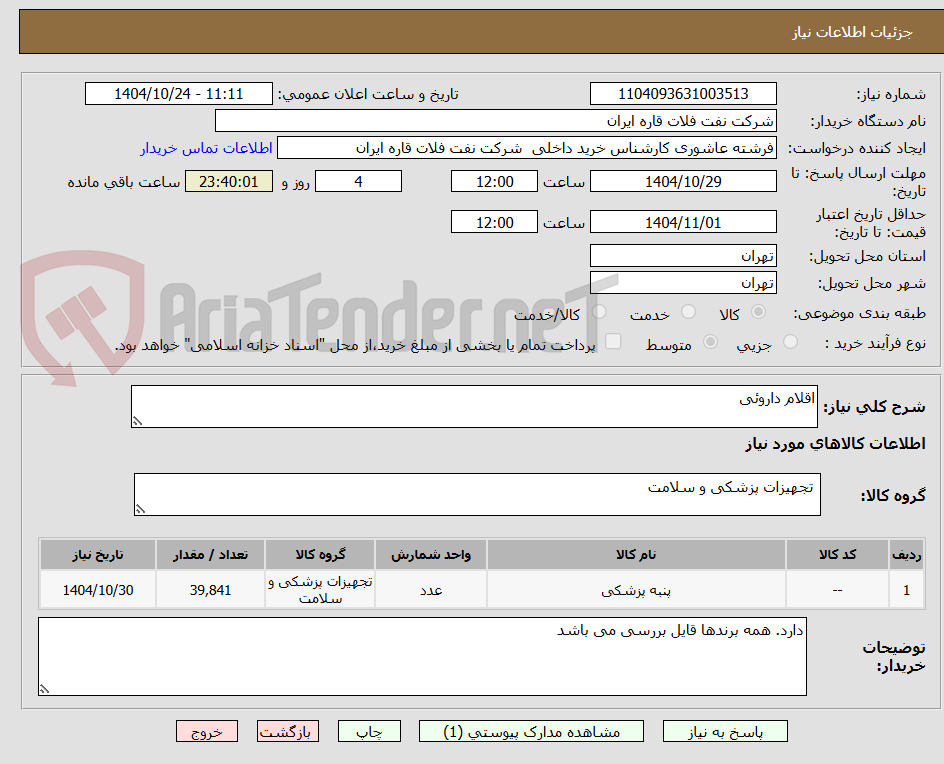Select the کالا/خدمت radio button

[x=599, y=311]
